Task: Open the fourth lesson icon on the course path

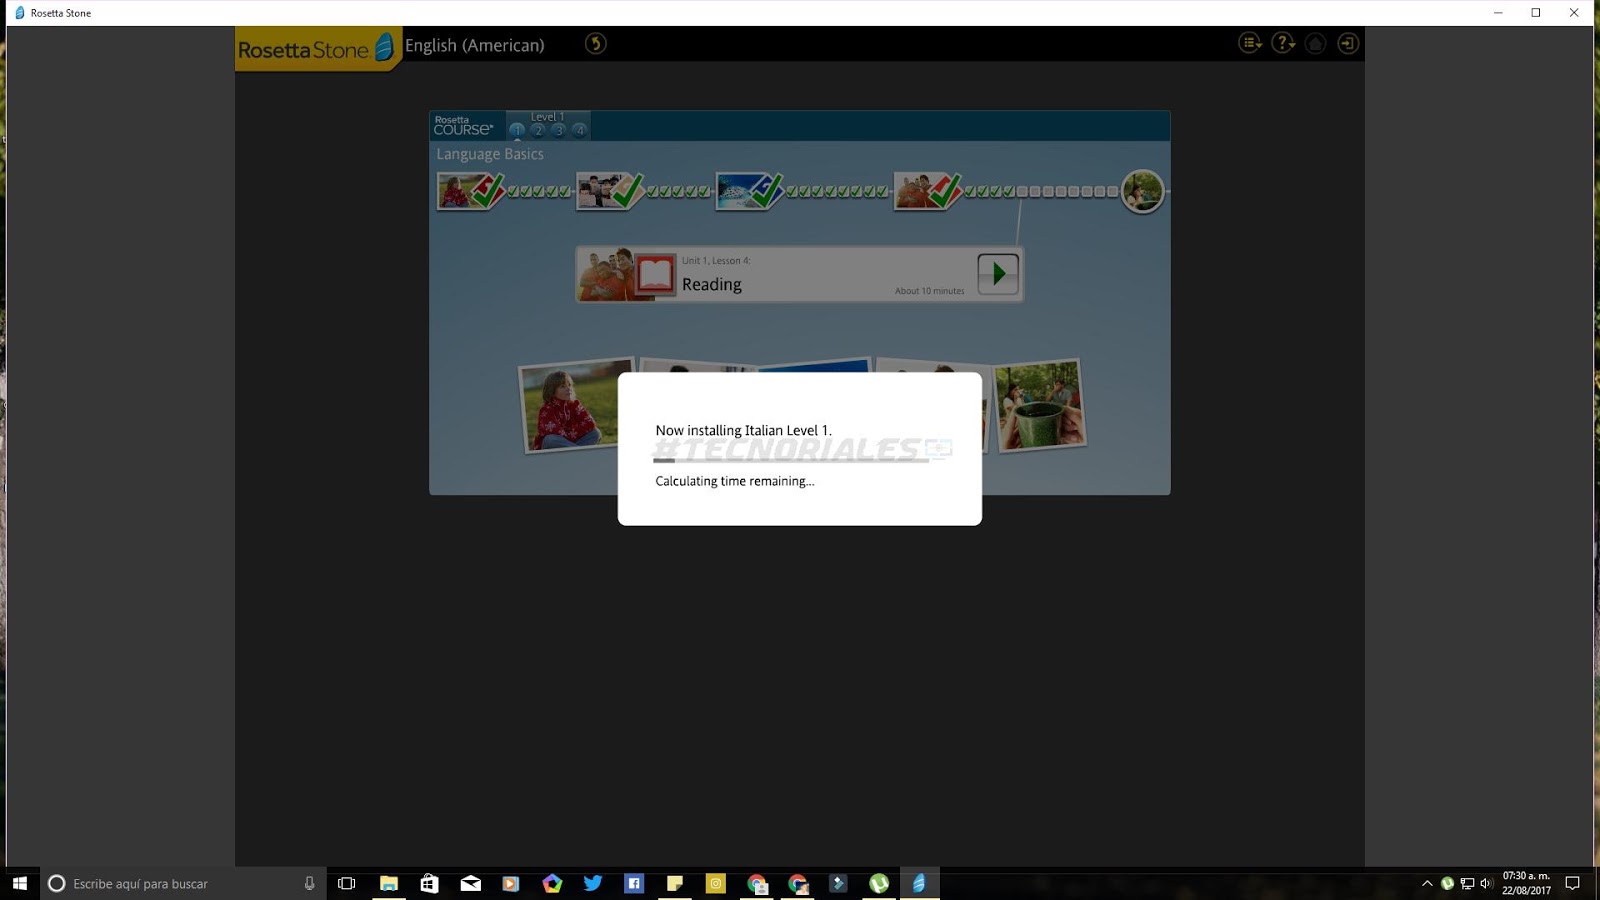Action: (928, 190)
